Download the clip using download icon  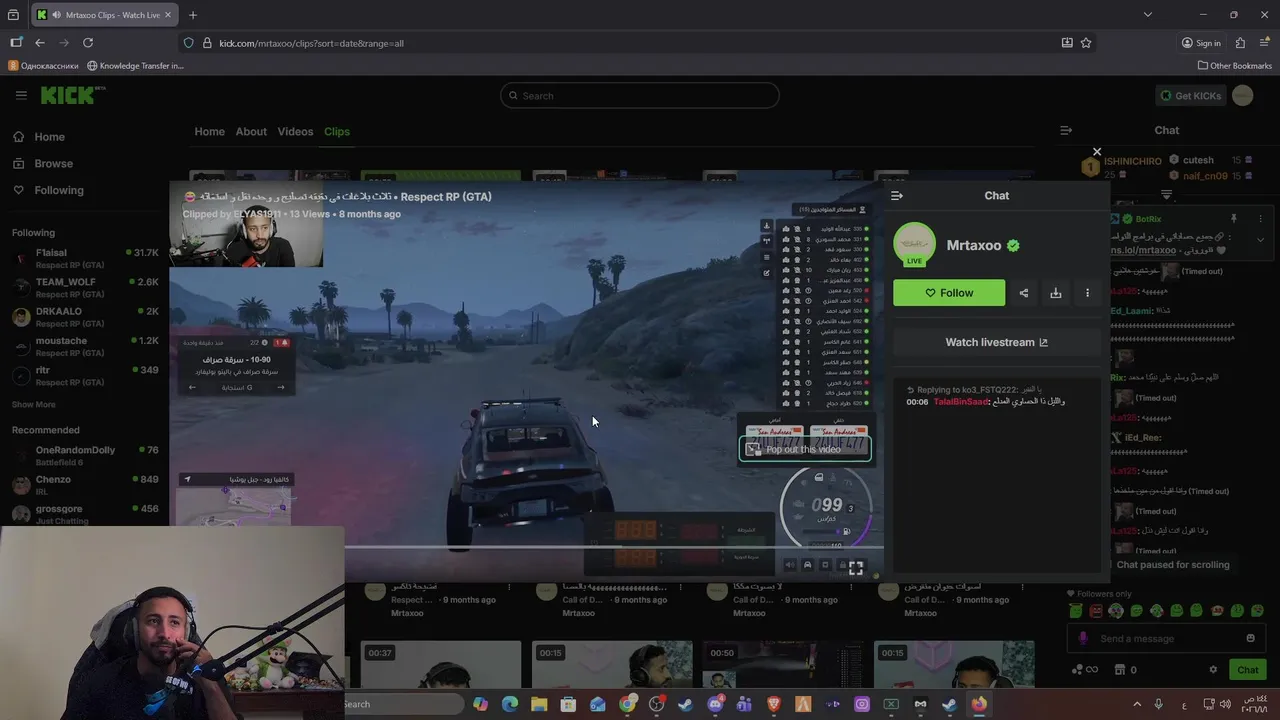1055,293
